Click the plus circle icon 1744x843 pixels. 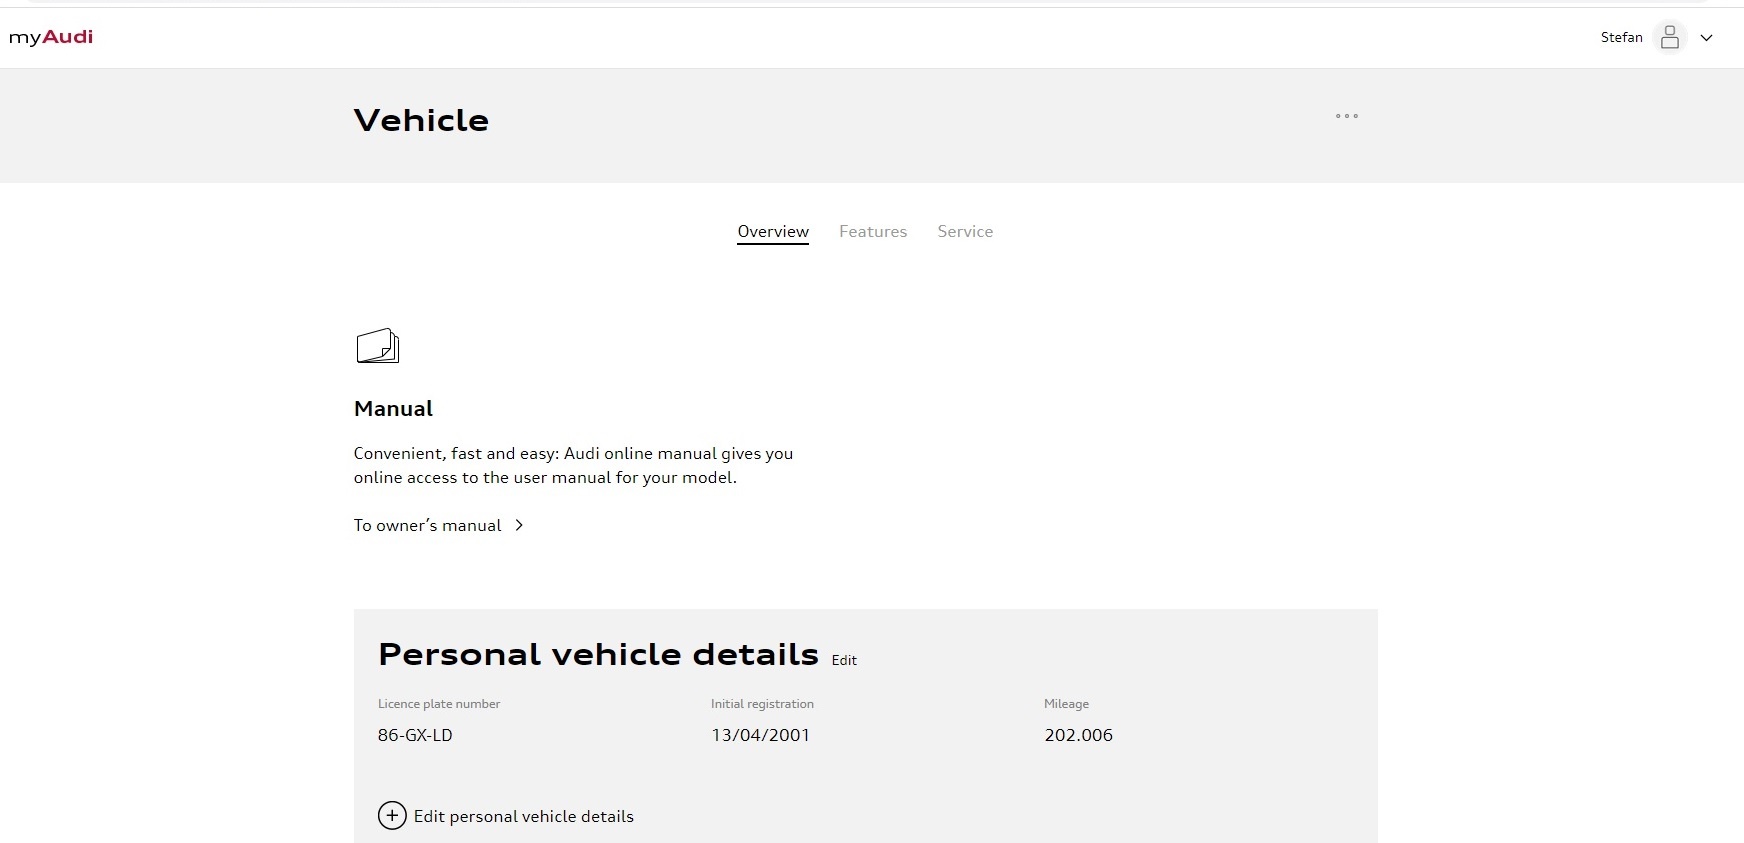pyautogui.click(x=392, y=816)
